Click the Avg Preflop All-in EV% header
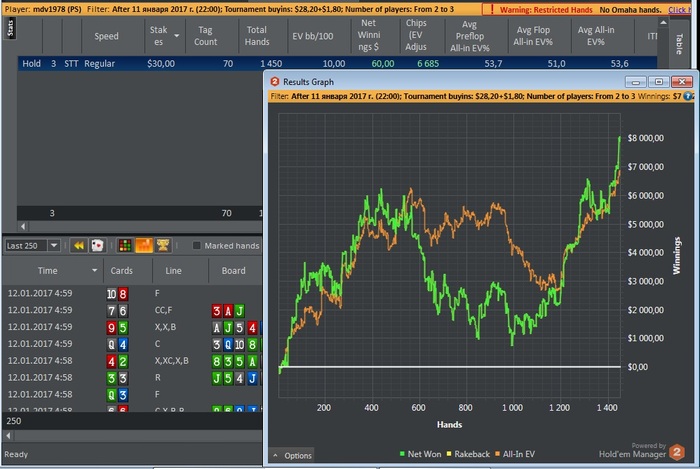Screen dimensions: 700x469 [x=470, y=36]
